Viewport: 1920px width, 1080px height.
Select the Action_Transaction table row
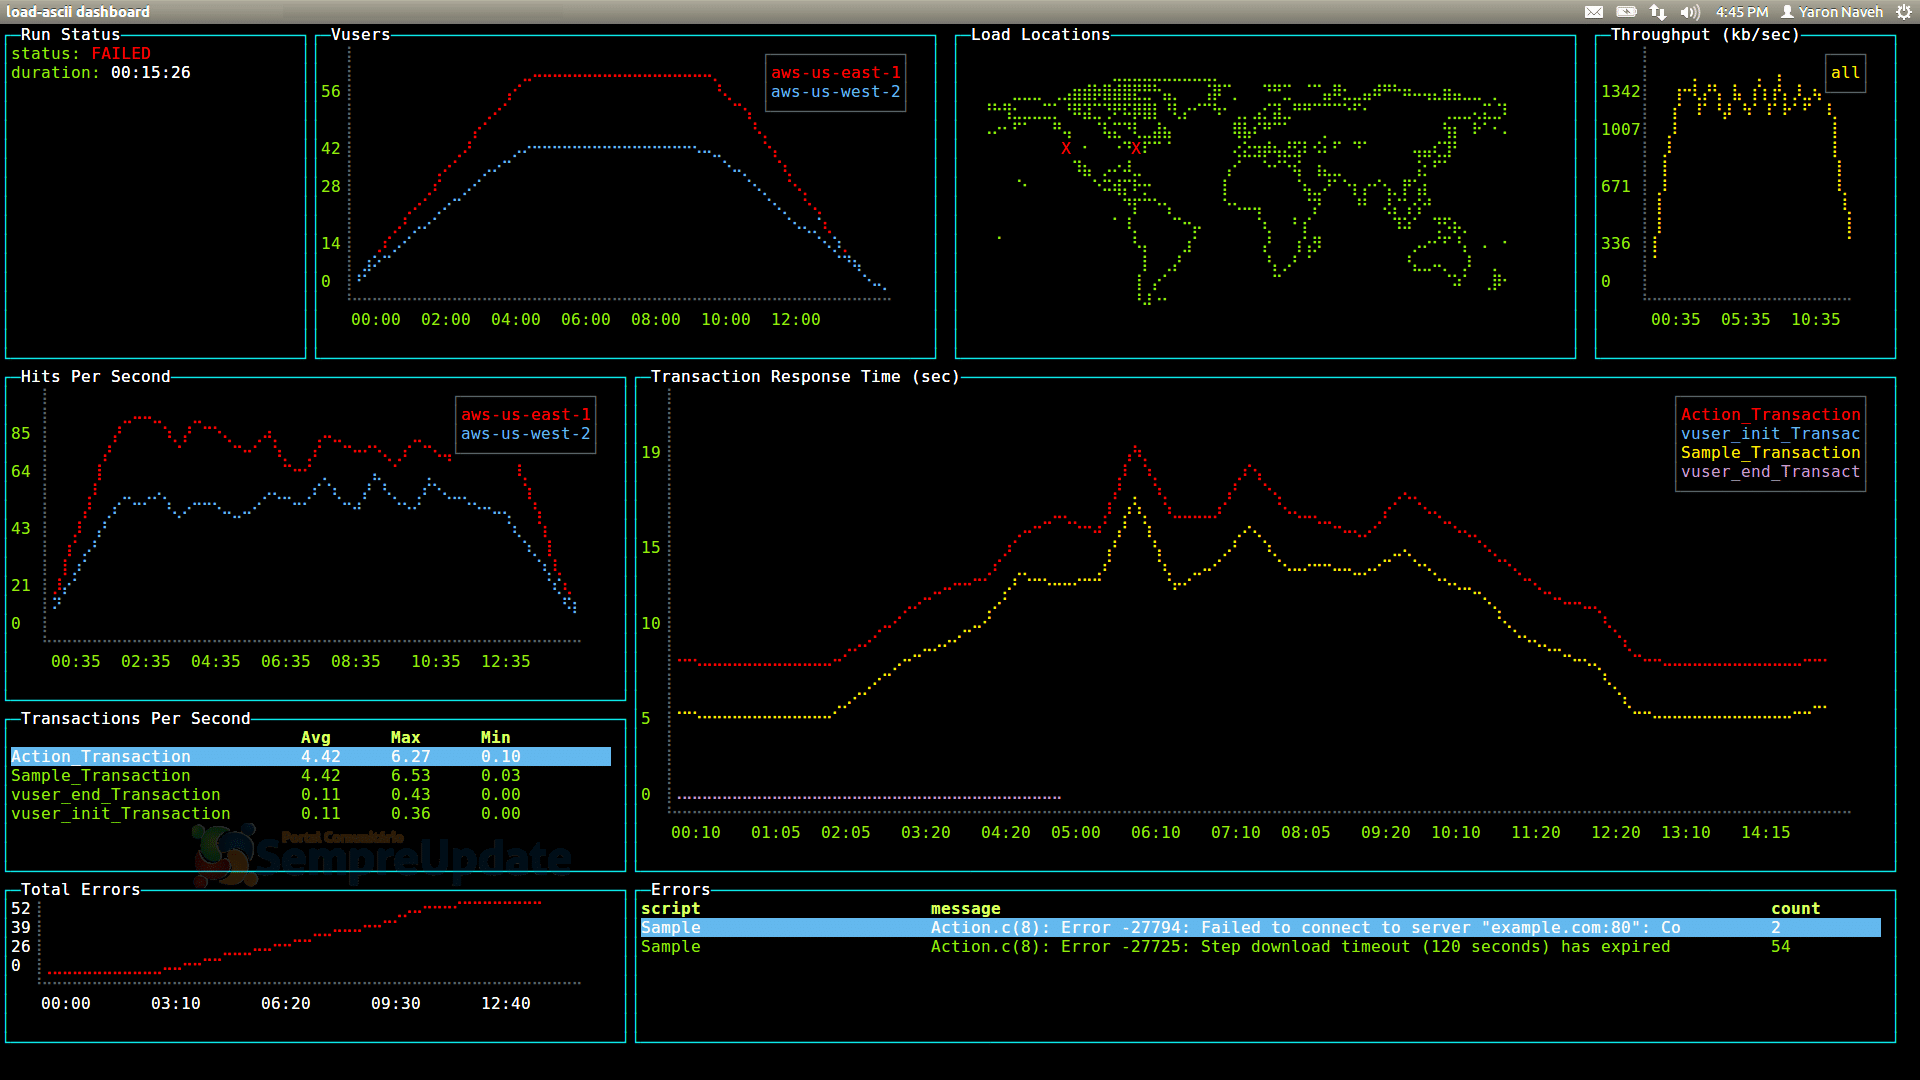point(310,757)
